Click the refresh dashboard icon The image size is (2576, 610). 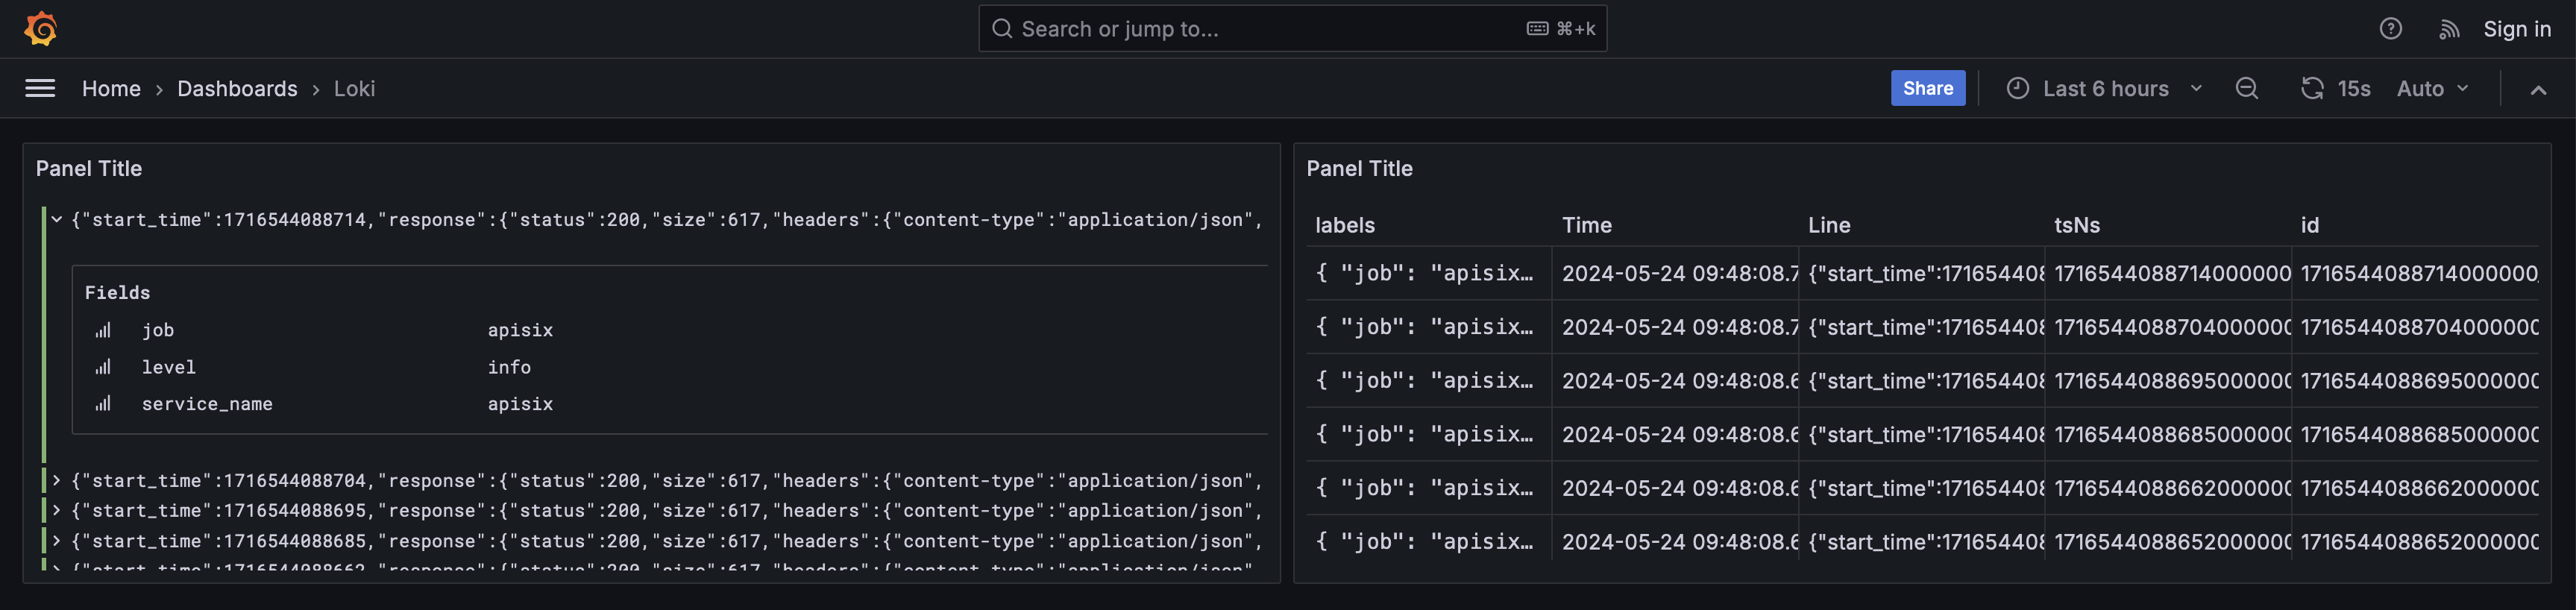(x=2311, y=89)
